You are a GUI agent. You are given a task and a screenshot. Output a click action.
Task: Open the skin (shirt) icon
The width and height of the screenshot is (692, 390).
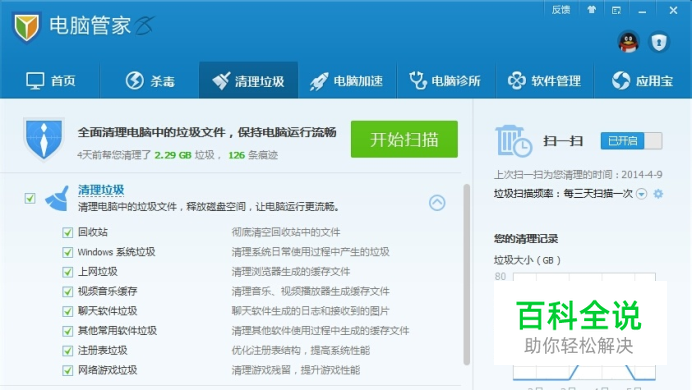[591, 10]
